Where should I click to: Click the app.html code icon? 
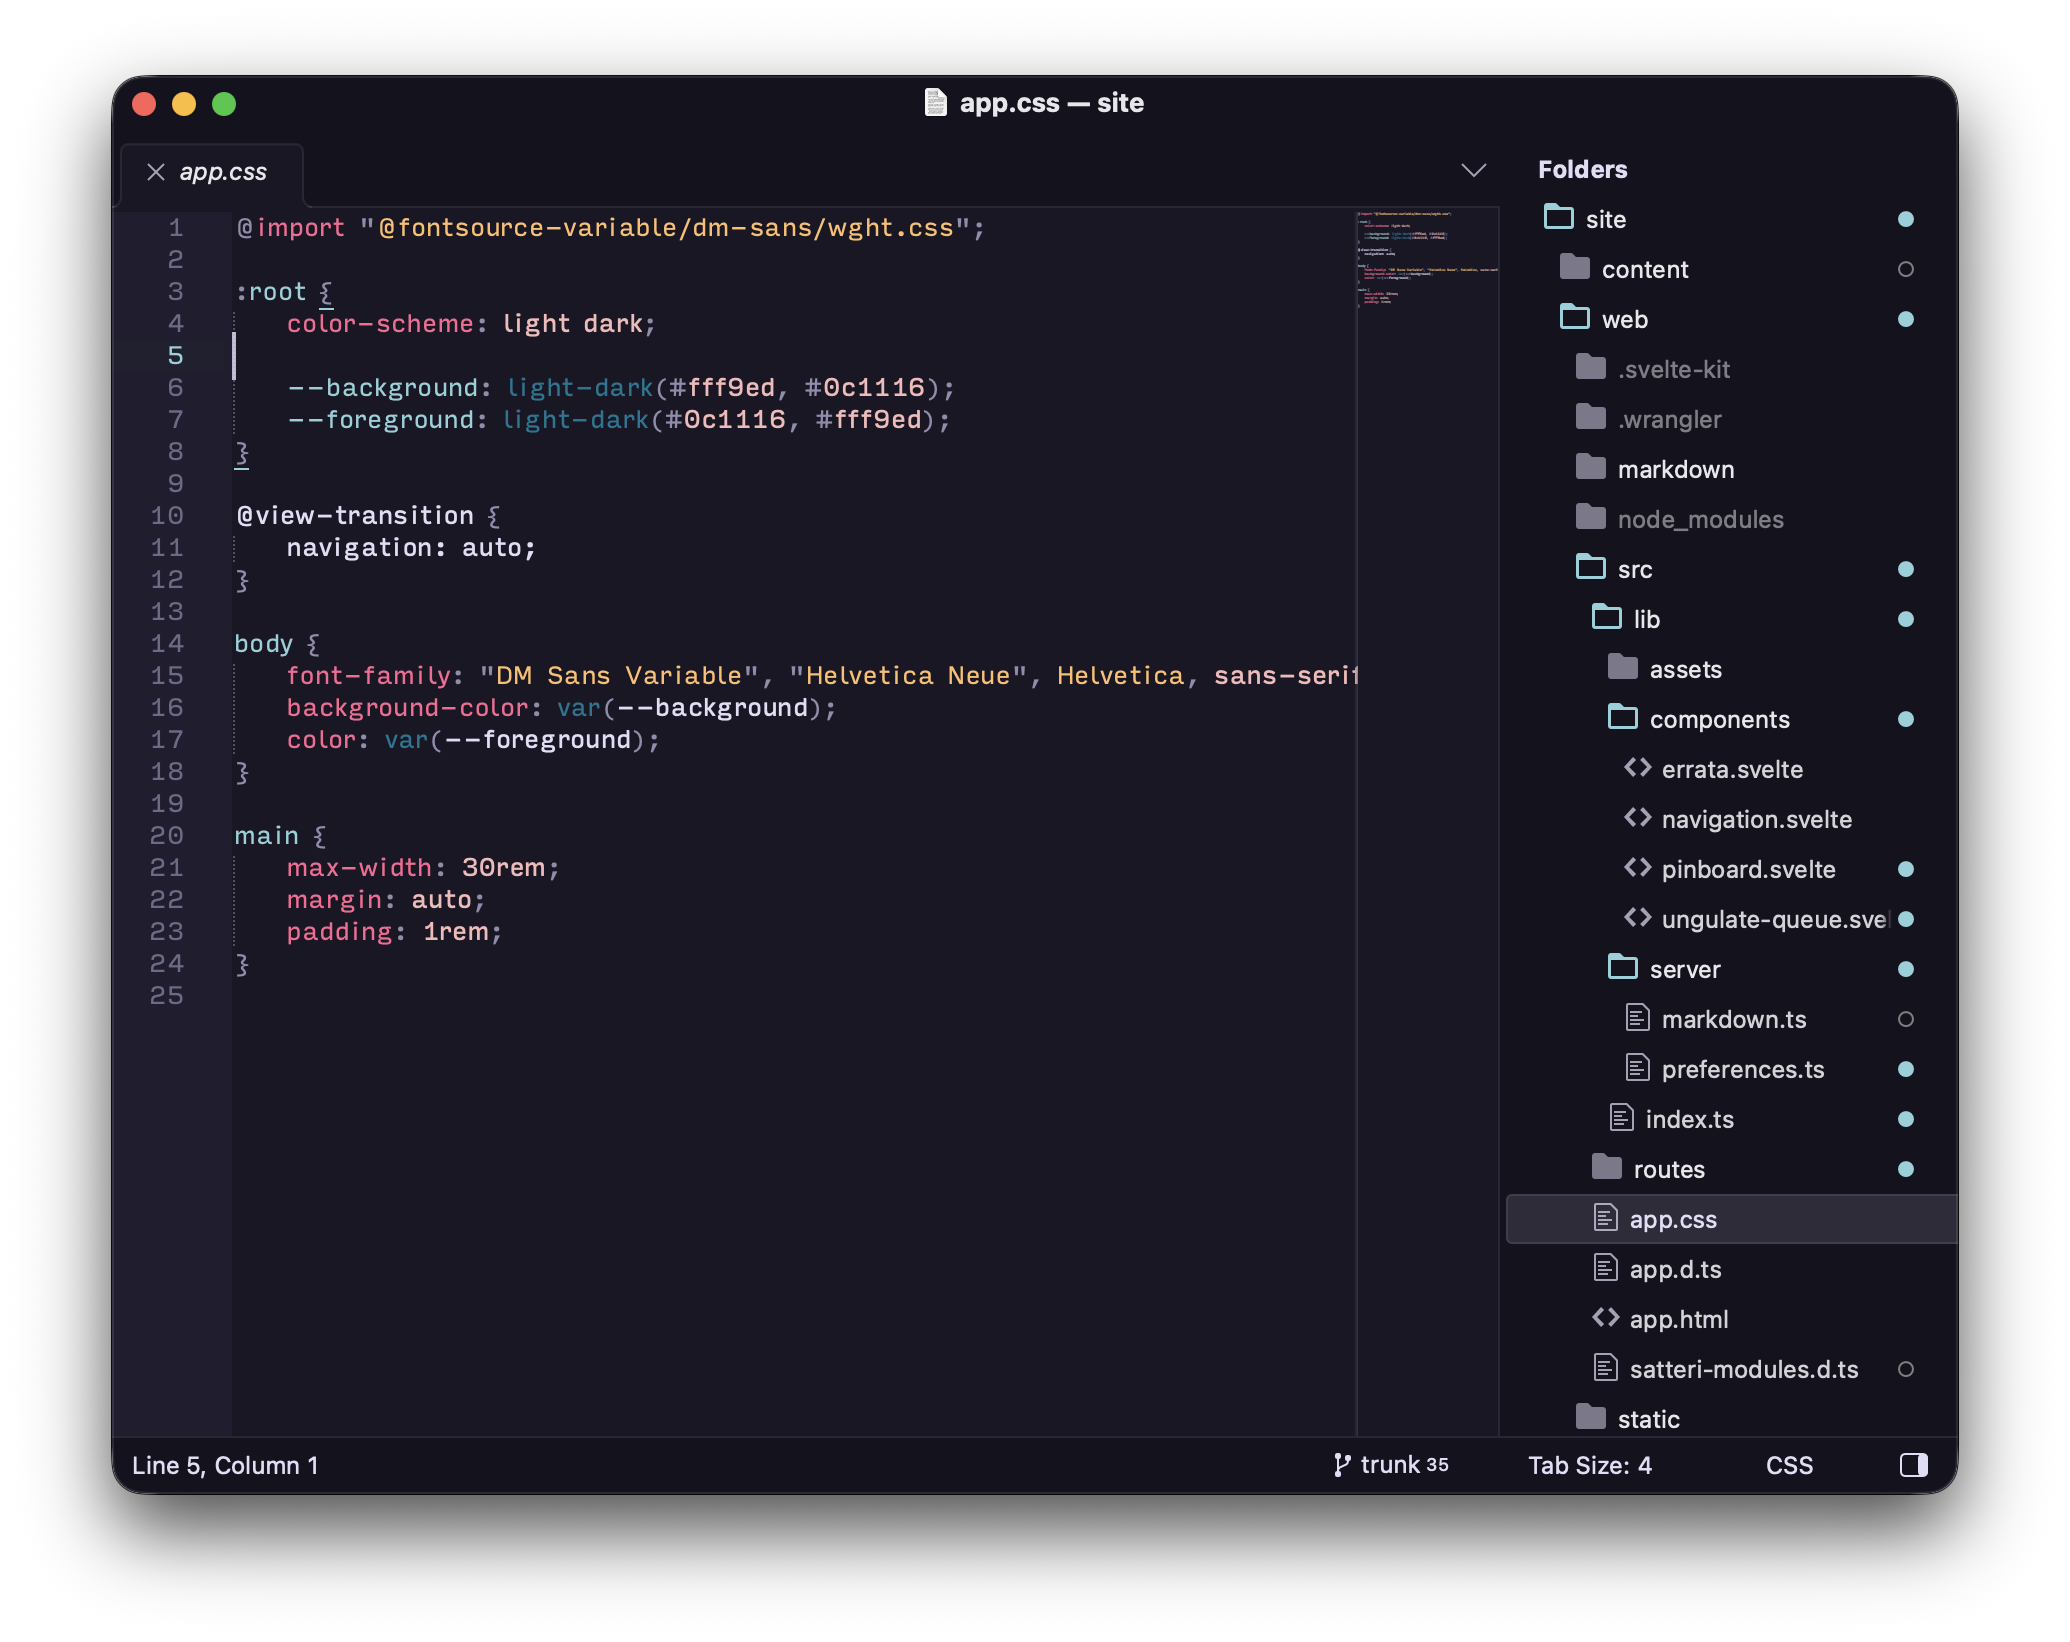point(1605,1318)
